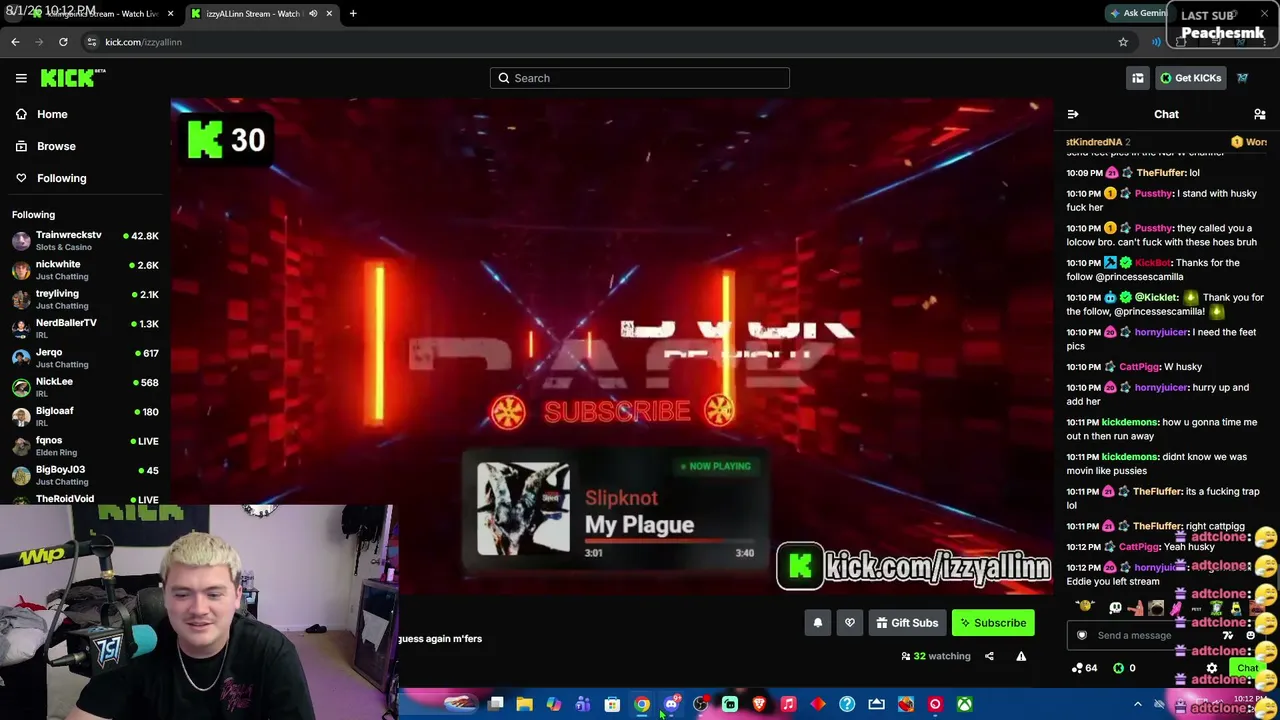Open the Get Help question mark taskbar icon

(847, 704)
